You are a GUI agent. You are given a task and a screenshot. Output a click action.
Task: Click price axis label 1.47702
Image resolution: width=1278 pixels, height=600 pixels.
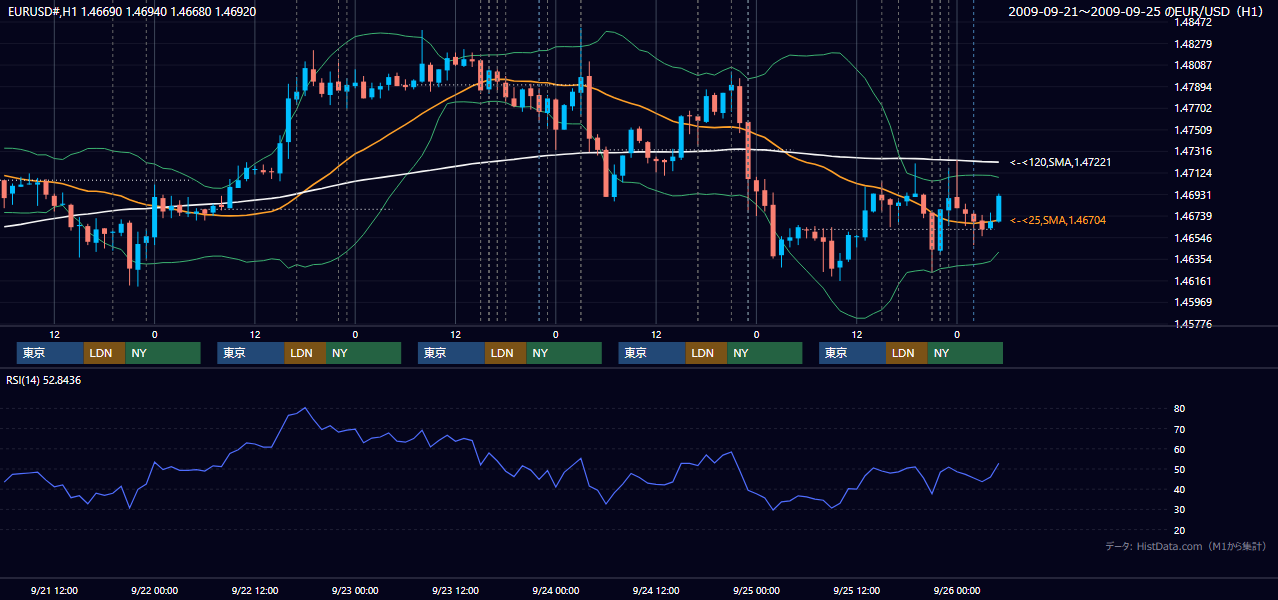pyautogui.click(x=1193, y=108)
